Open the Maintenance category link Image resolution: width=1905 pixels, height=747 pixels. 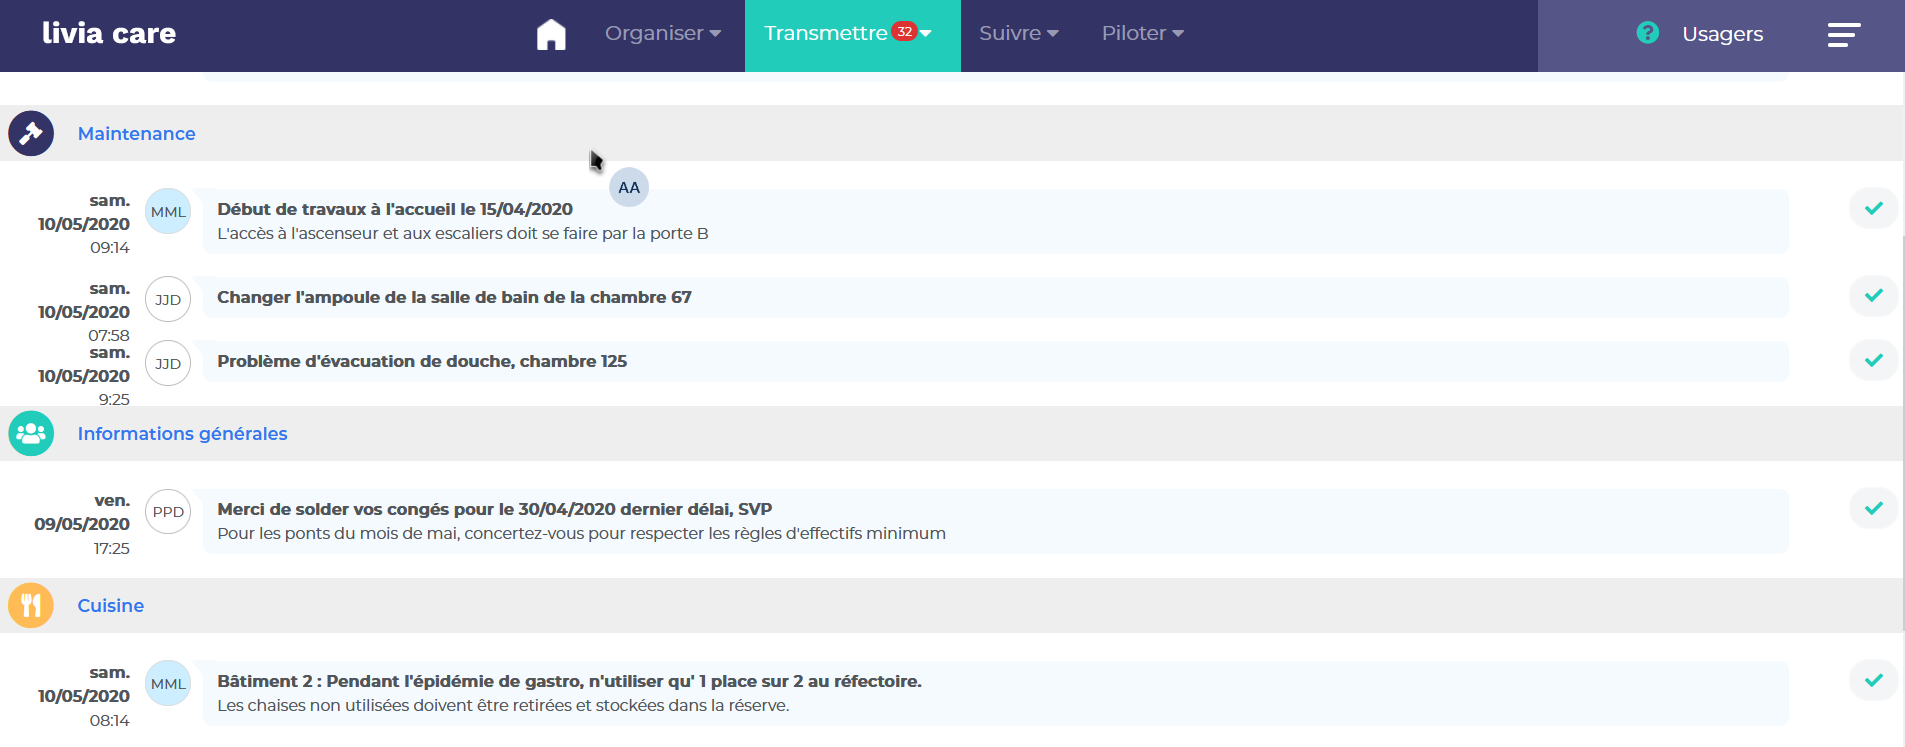click(137, 134)
